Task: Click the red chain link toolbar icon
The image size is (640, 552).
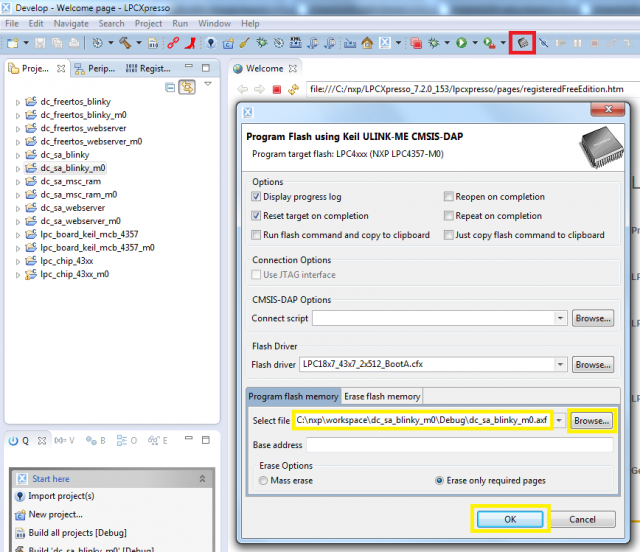Action: (x=173, y=43)
